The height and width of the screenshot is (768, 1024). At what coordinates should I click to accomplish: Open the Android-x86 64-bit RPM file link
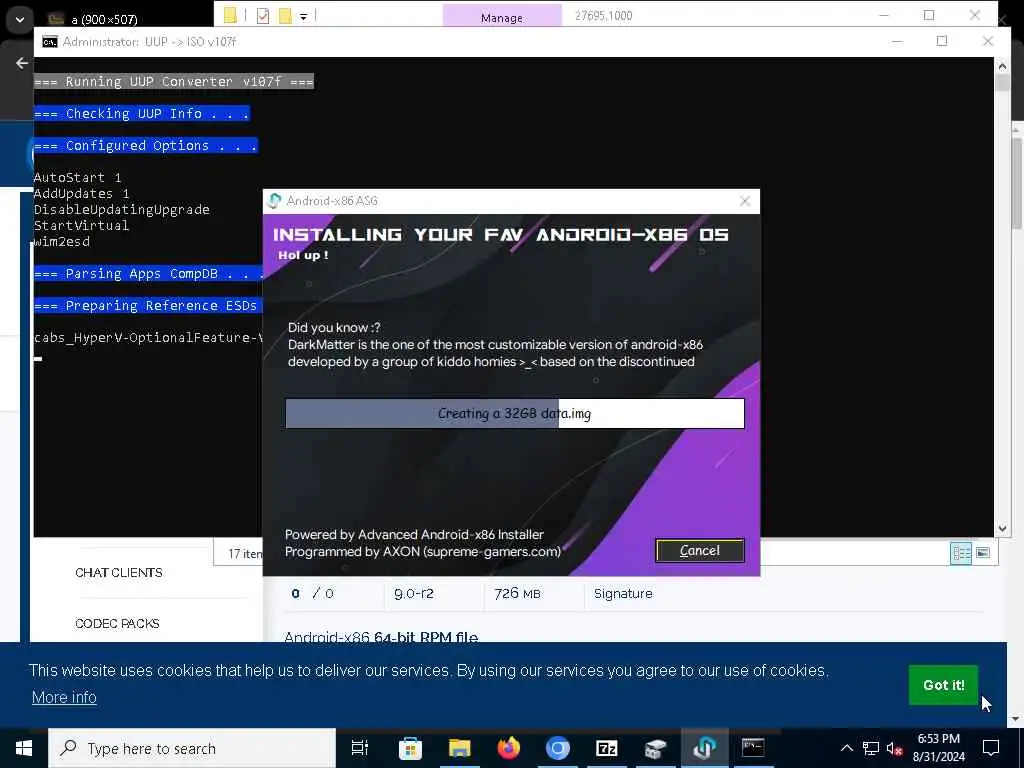[x=381, y=637]
